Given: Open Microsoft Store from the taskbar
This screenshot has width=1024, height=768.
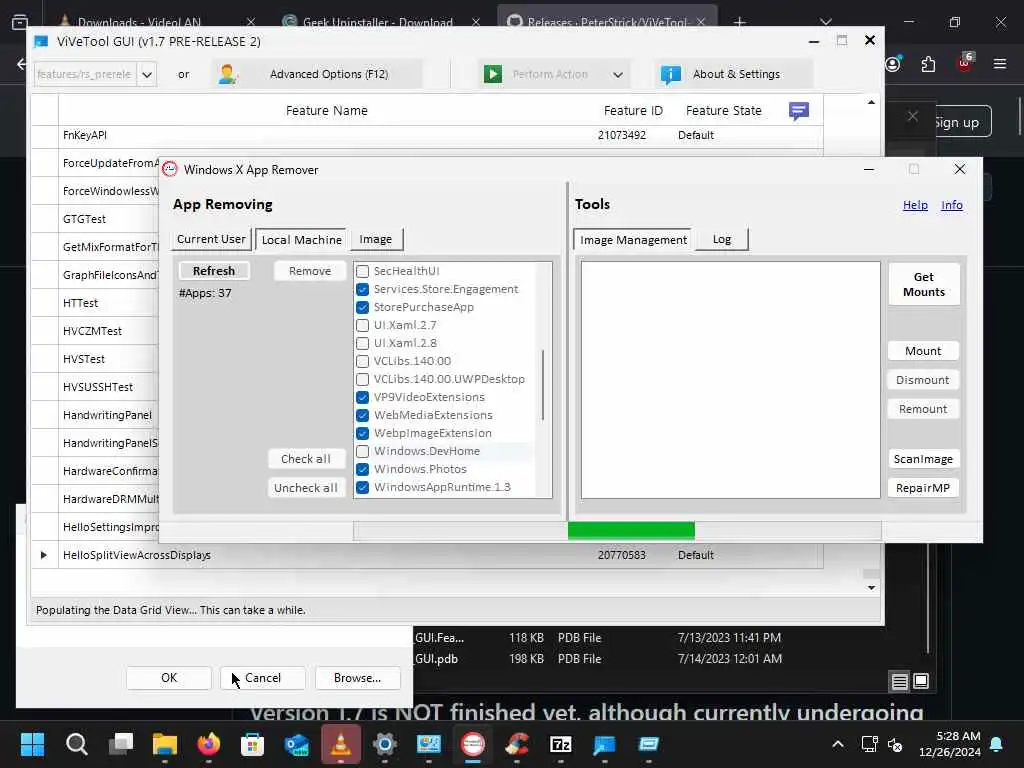Looking at the screenshot, I should [x=252, y=744].
